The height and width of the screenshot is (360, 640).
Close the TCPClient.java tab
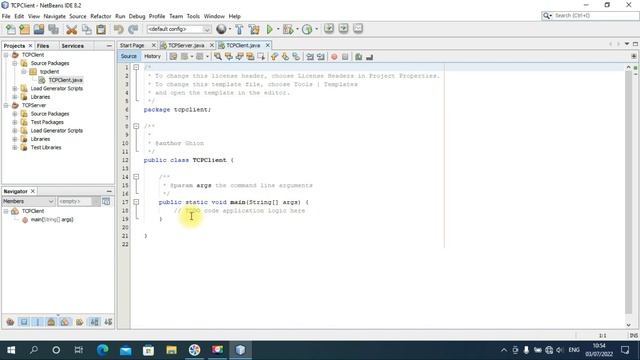pyautogui.click(x=268, y=45)
